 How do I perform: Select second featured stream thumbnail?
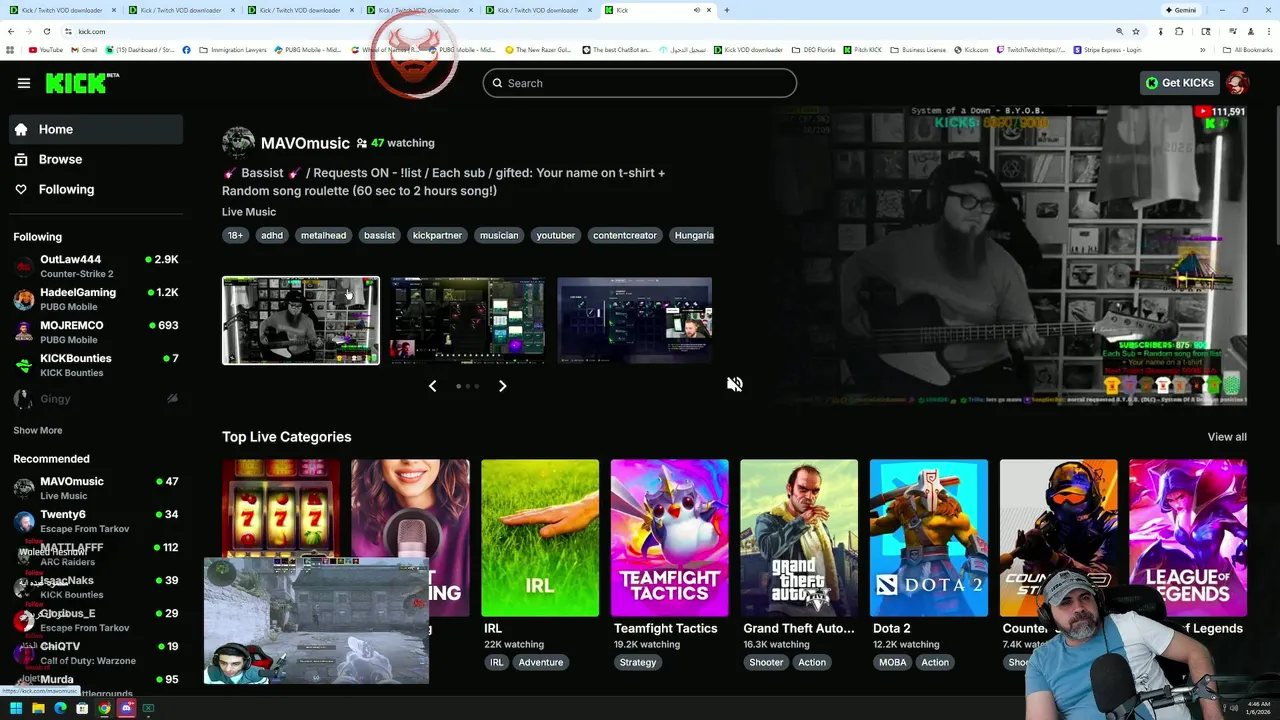[468, 321]
